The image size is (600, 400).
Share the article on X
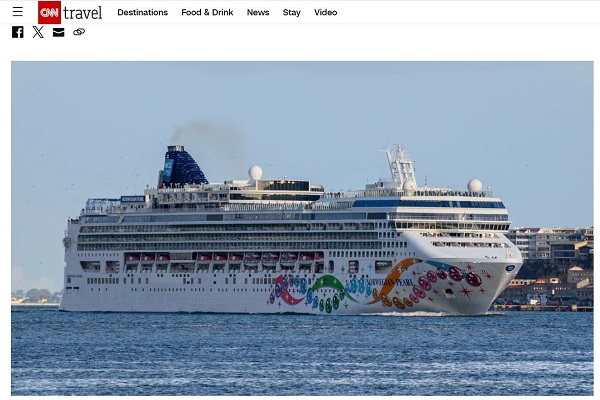(38, 32)
